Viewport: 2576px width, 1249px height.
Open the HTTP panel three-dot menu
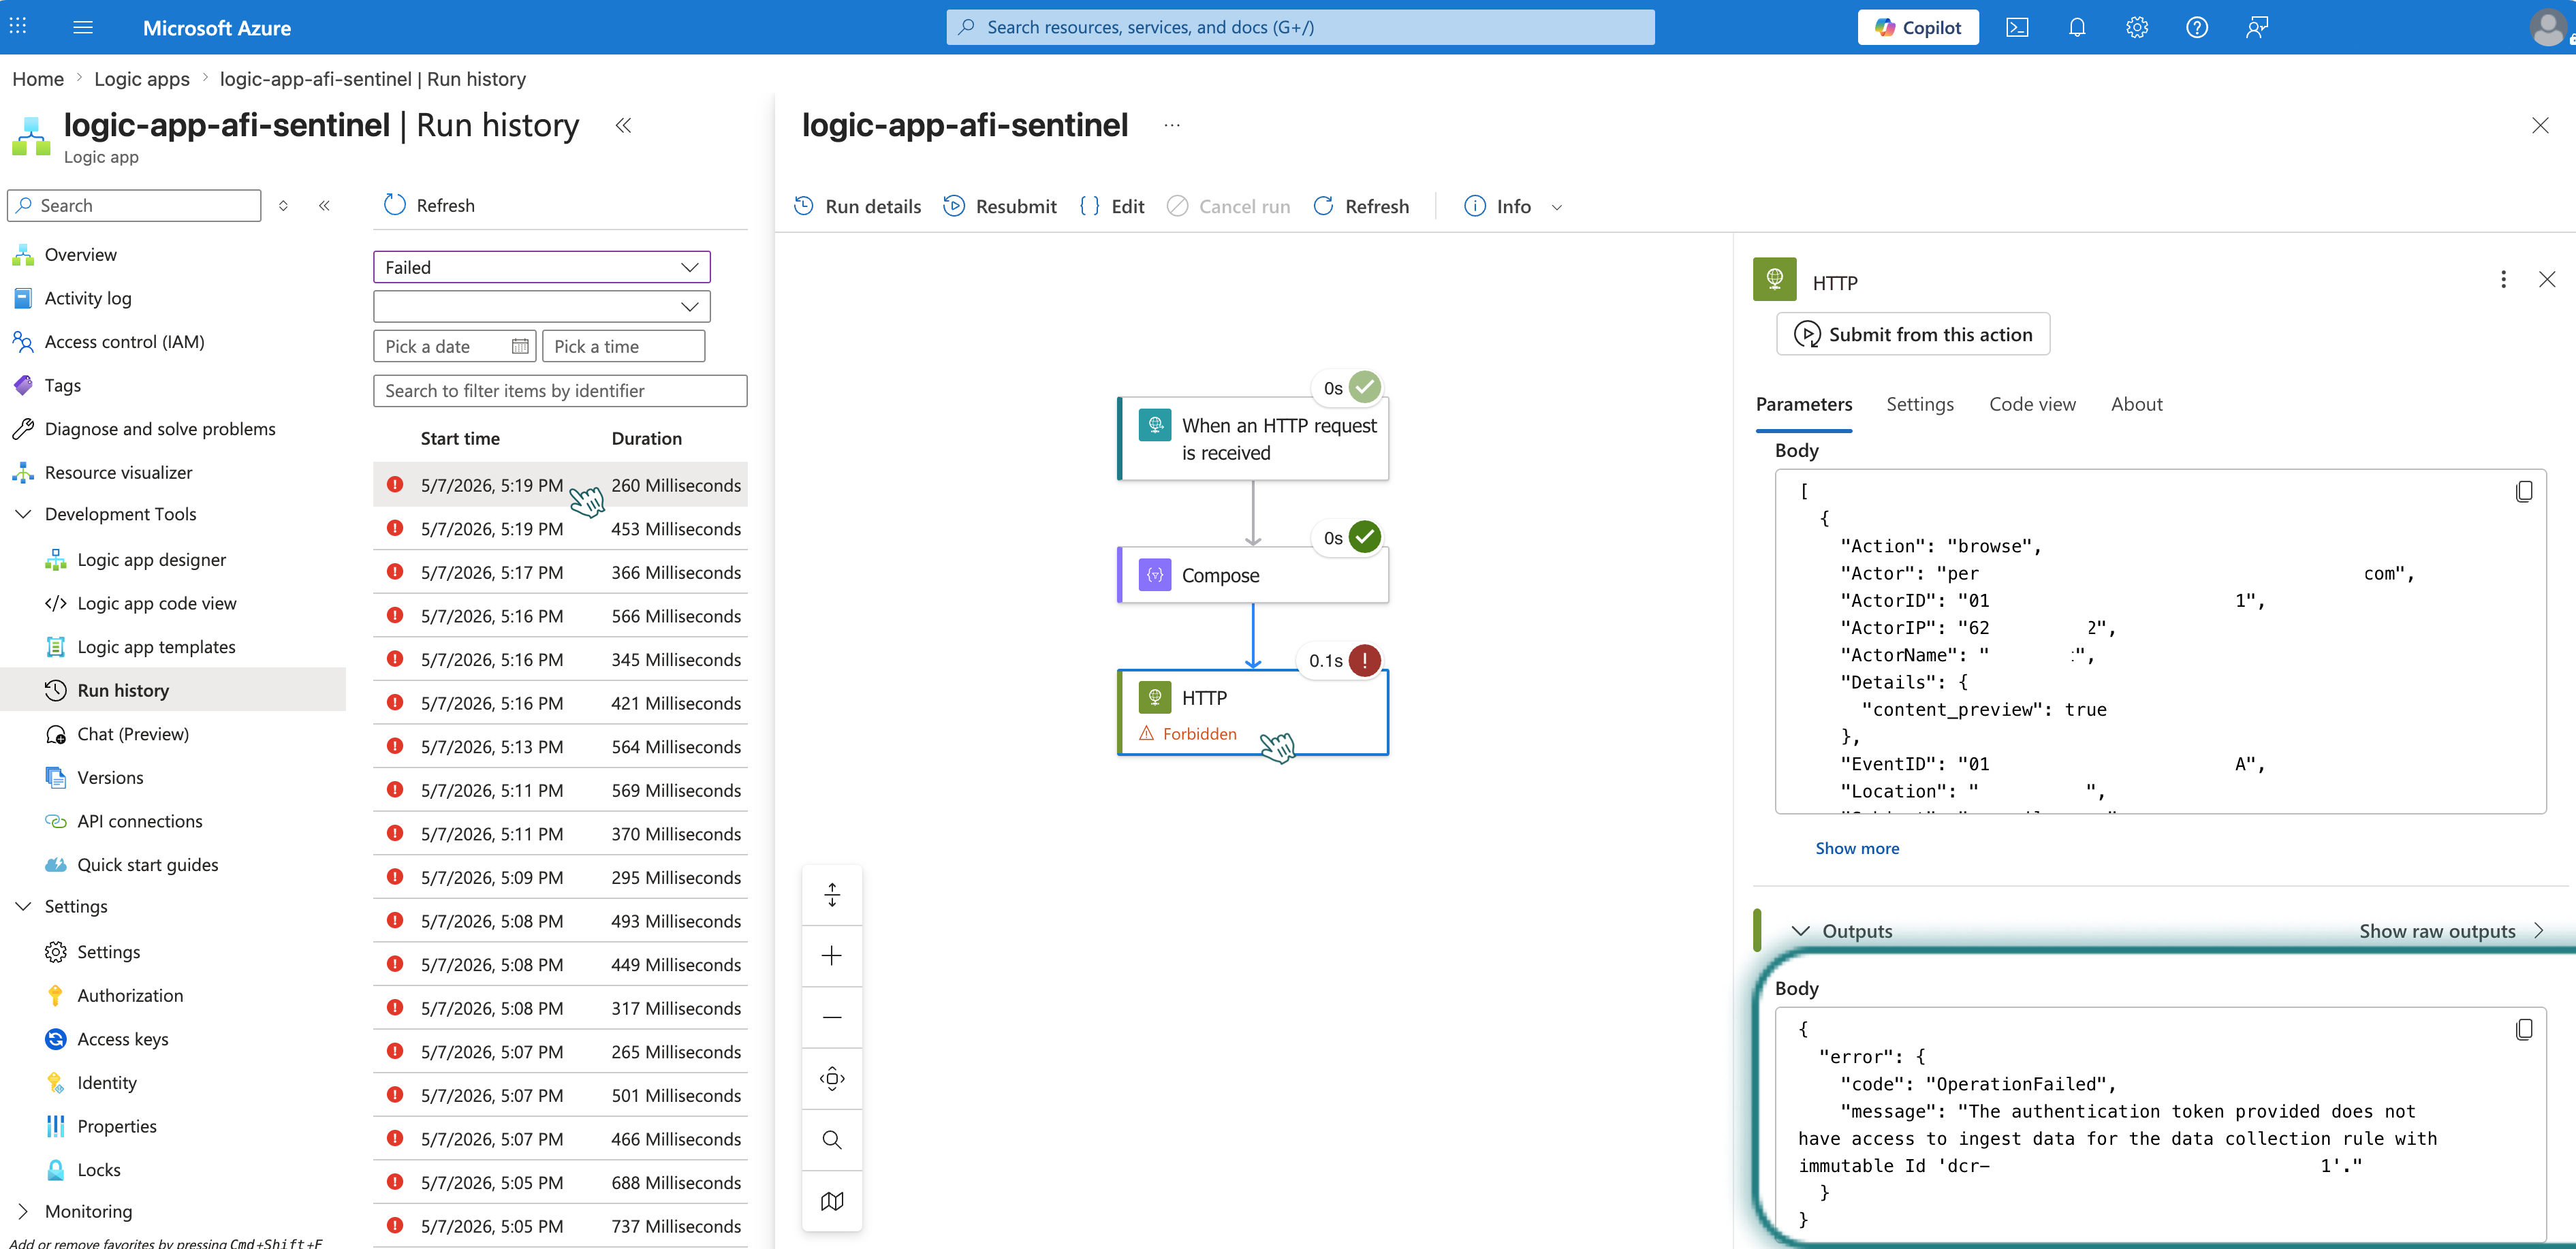(2503, 279)
